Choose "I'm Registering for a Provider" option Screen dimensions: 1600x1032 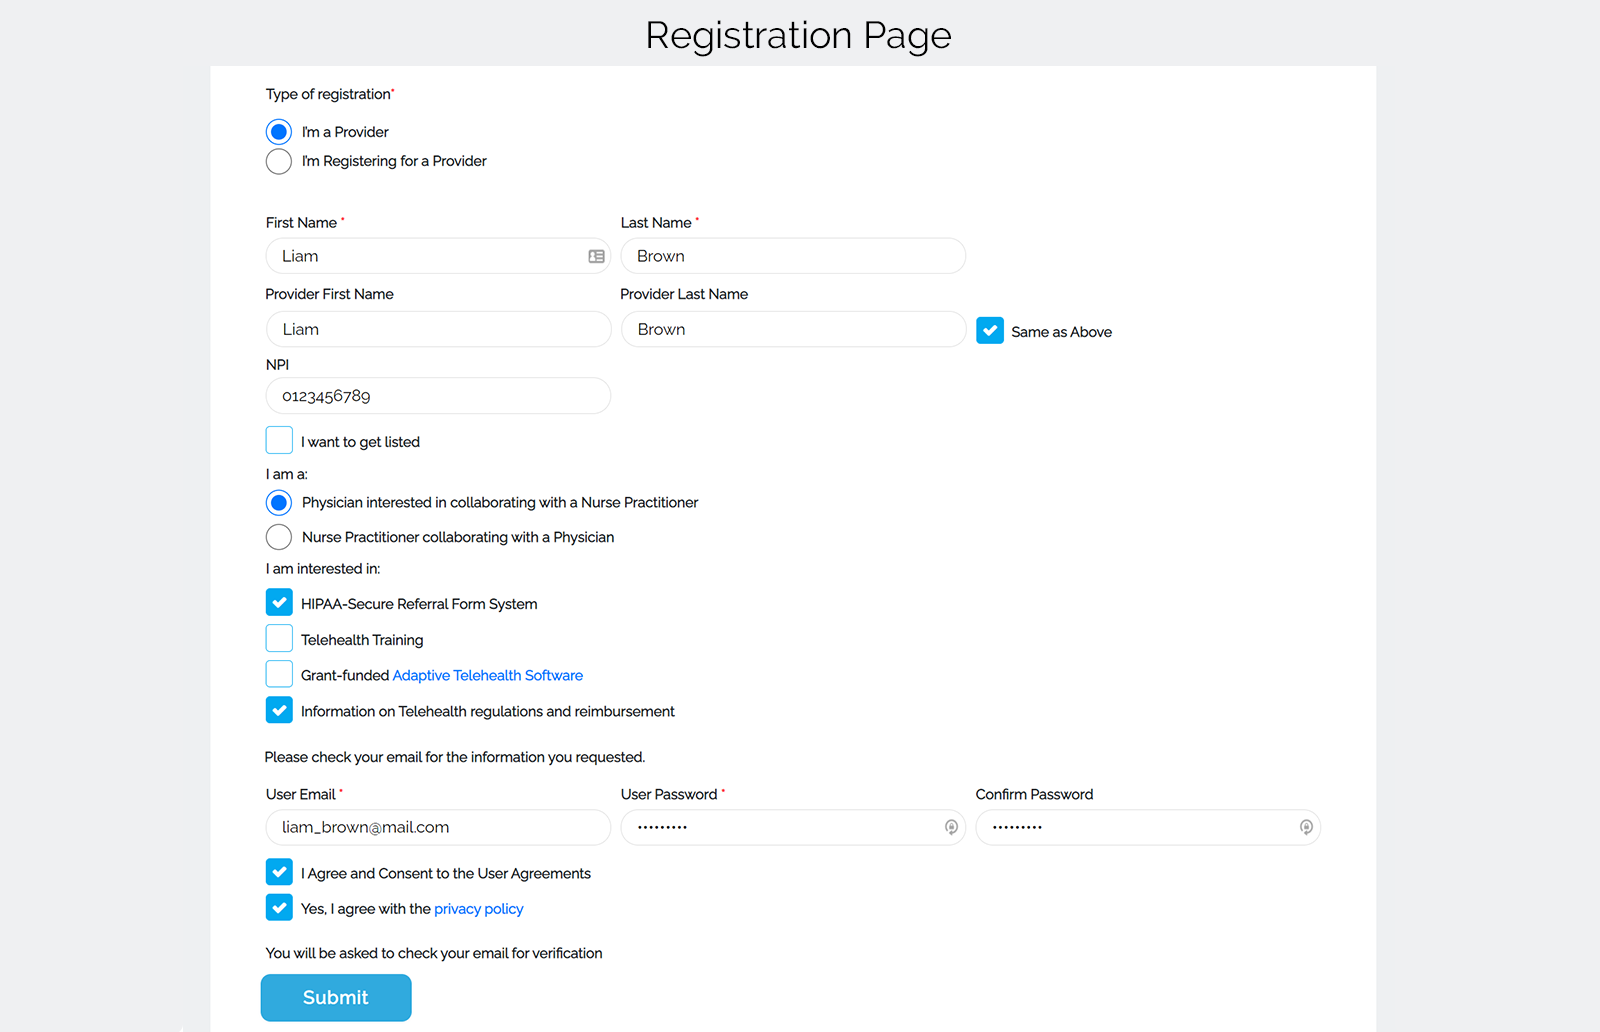pyautogui.click(x=279, y=161)
